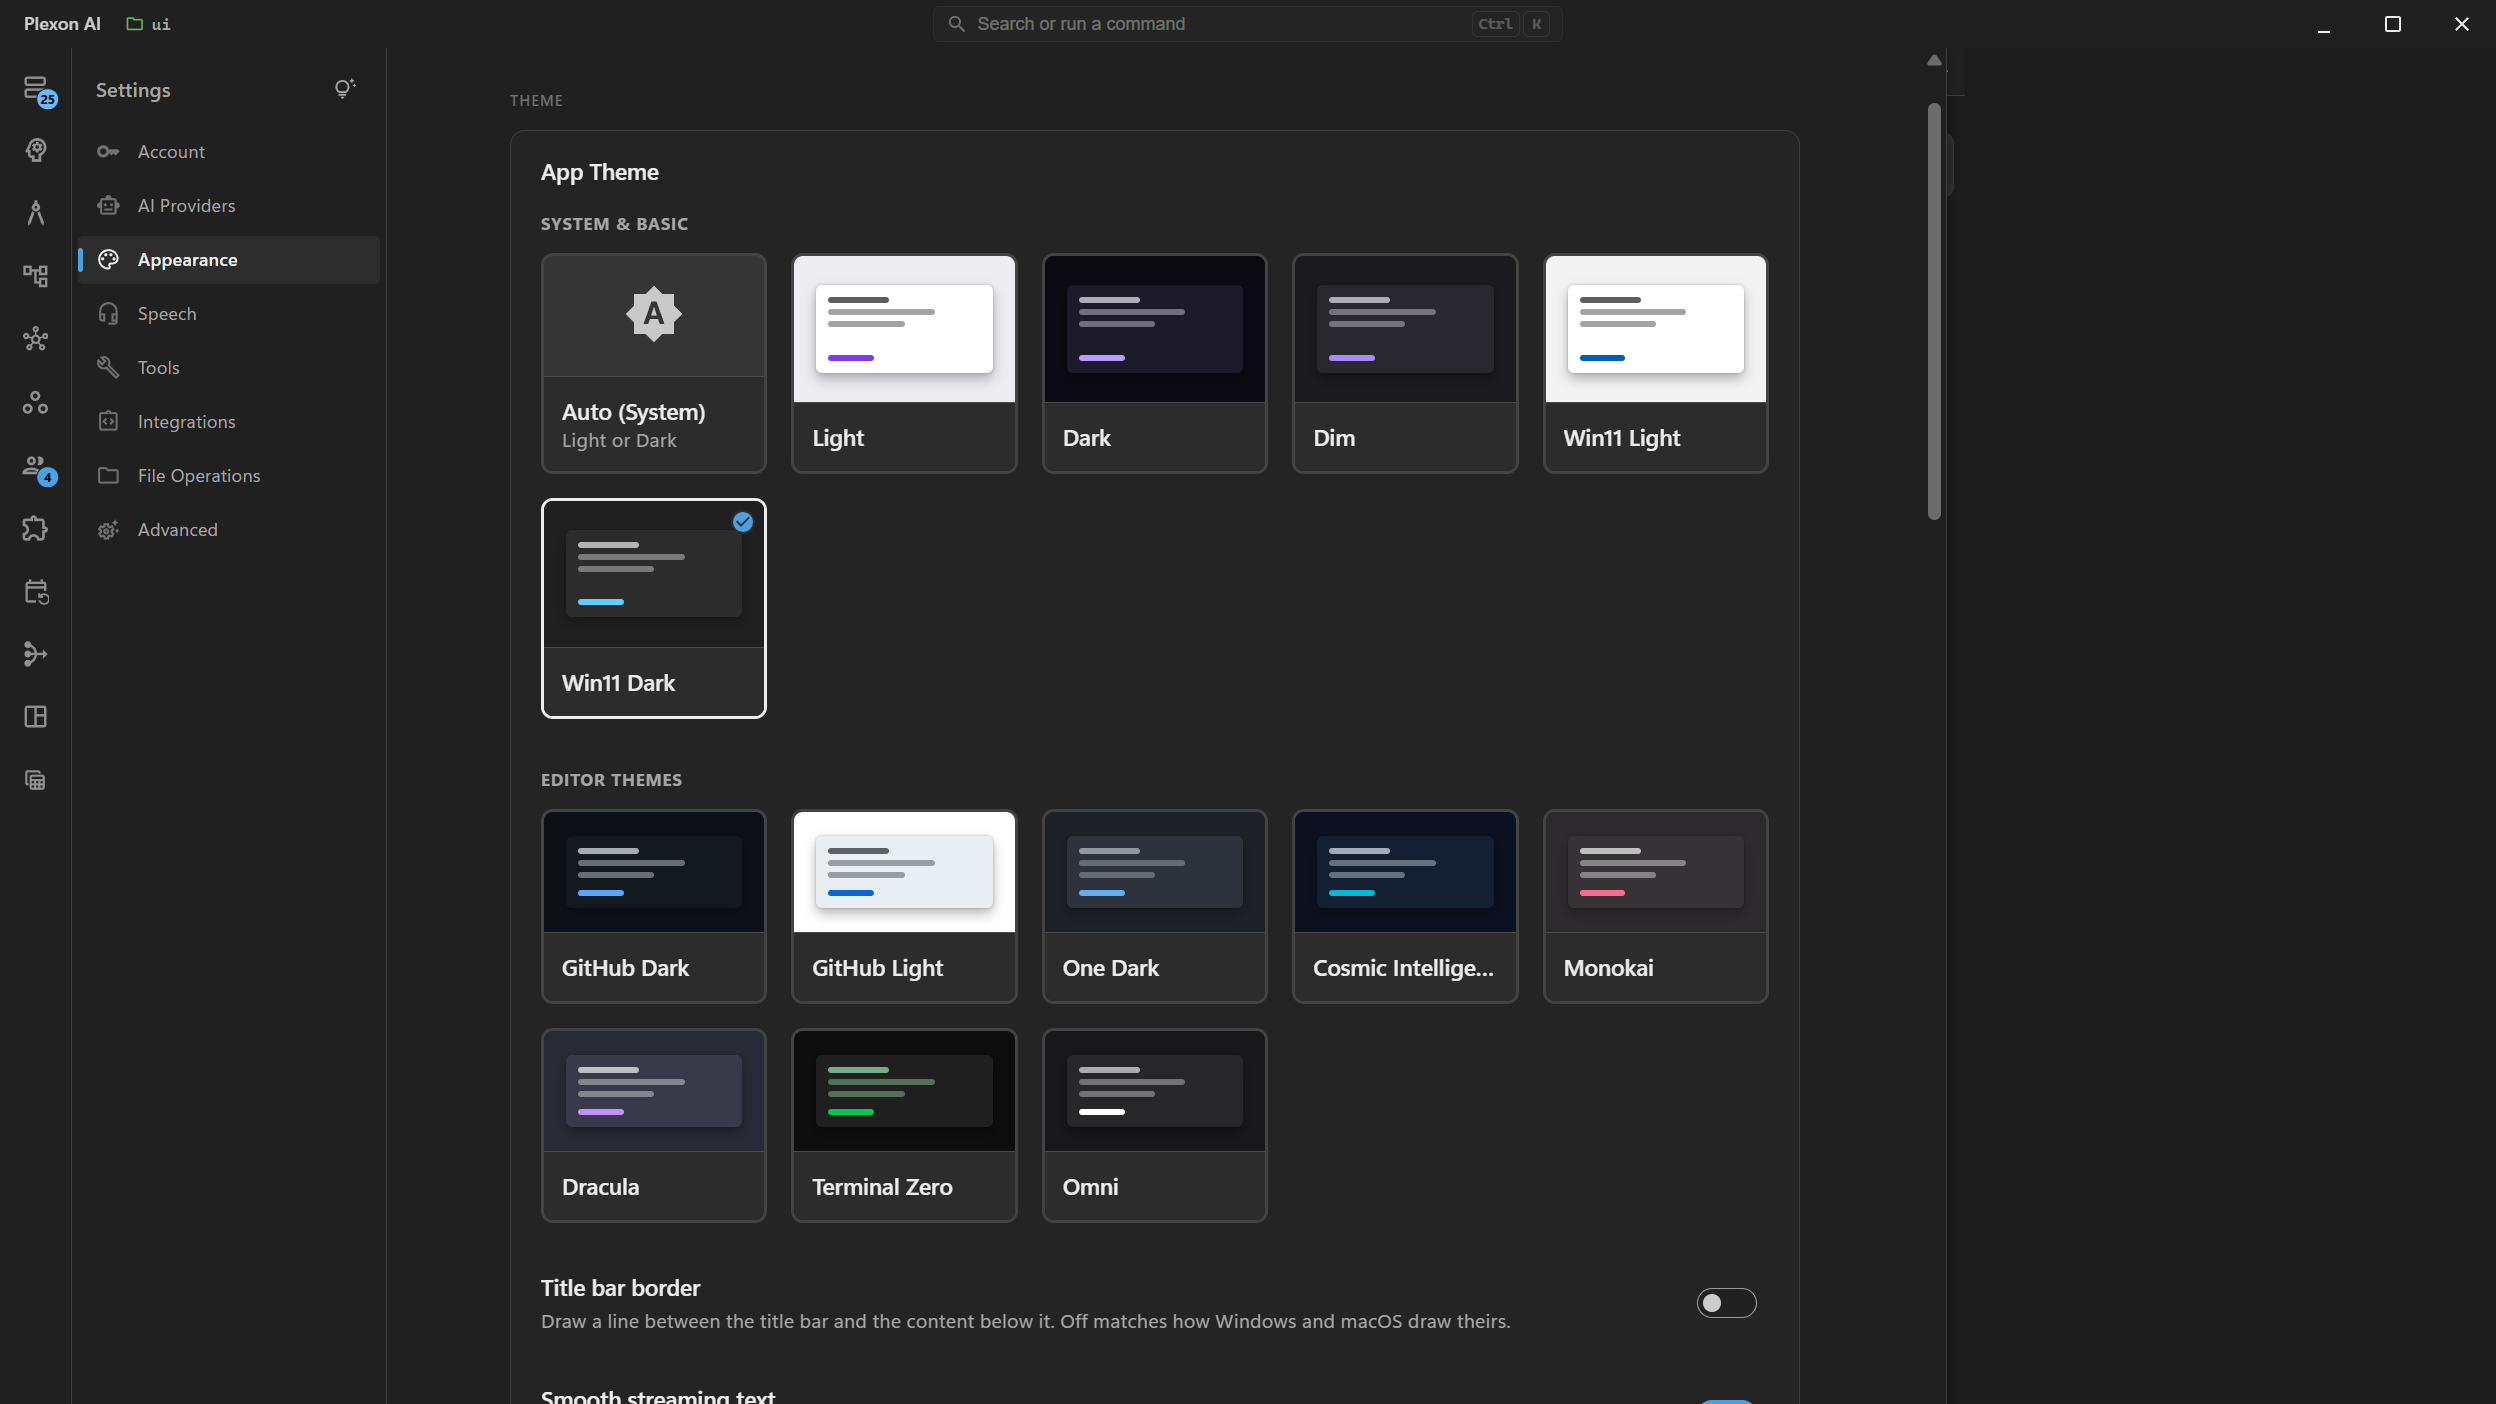The width and height of the screenshot is (2496, 1404).
Task: Open the Tools settings section
Action: click(x=229, y=368)
